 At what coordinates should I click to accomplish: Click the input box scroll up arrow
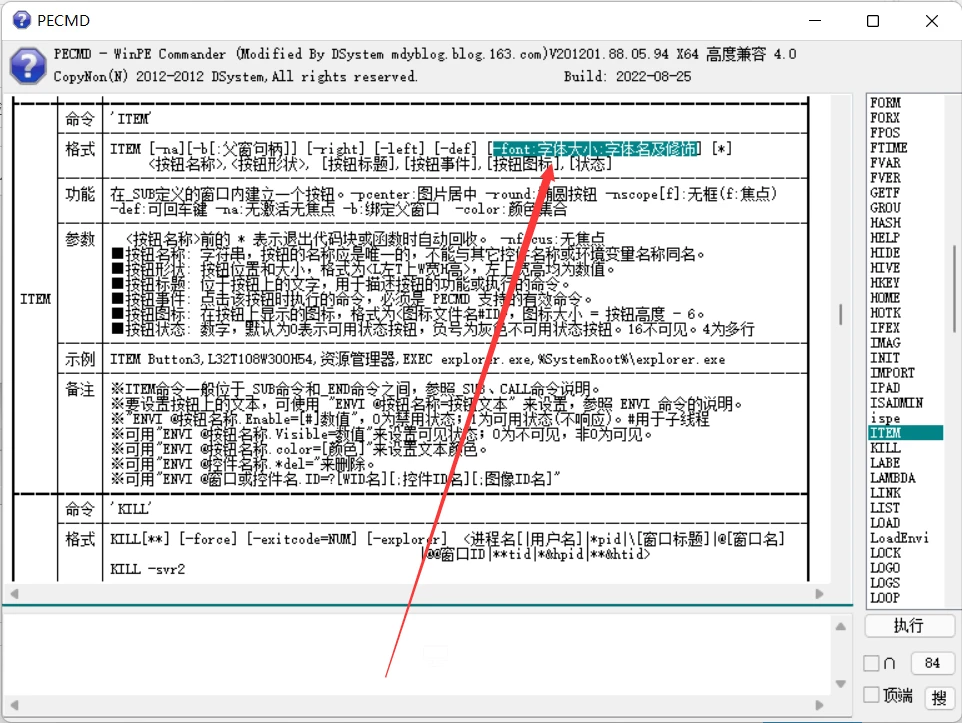(841, 627)
